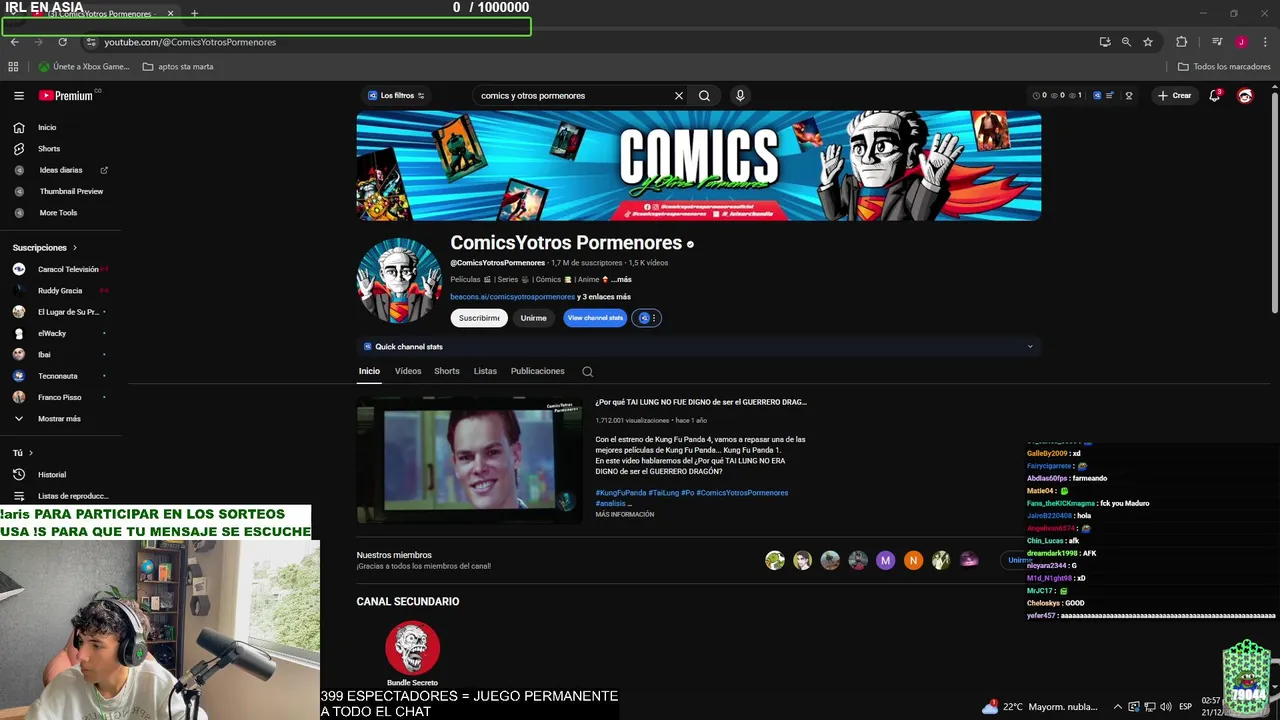
Task: Open the Únete a Xbox Game bookmark
Action: point(84,67)
